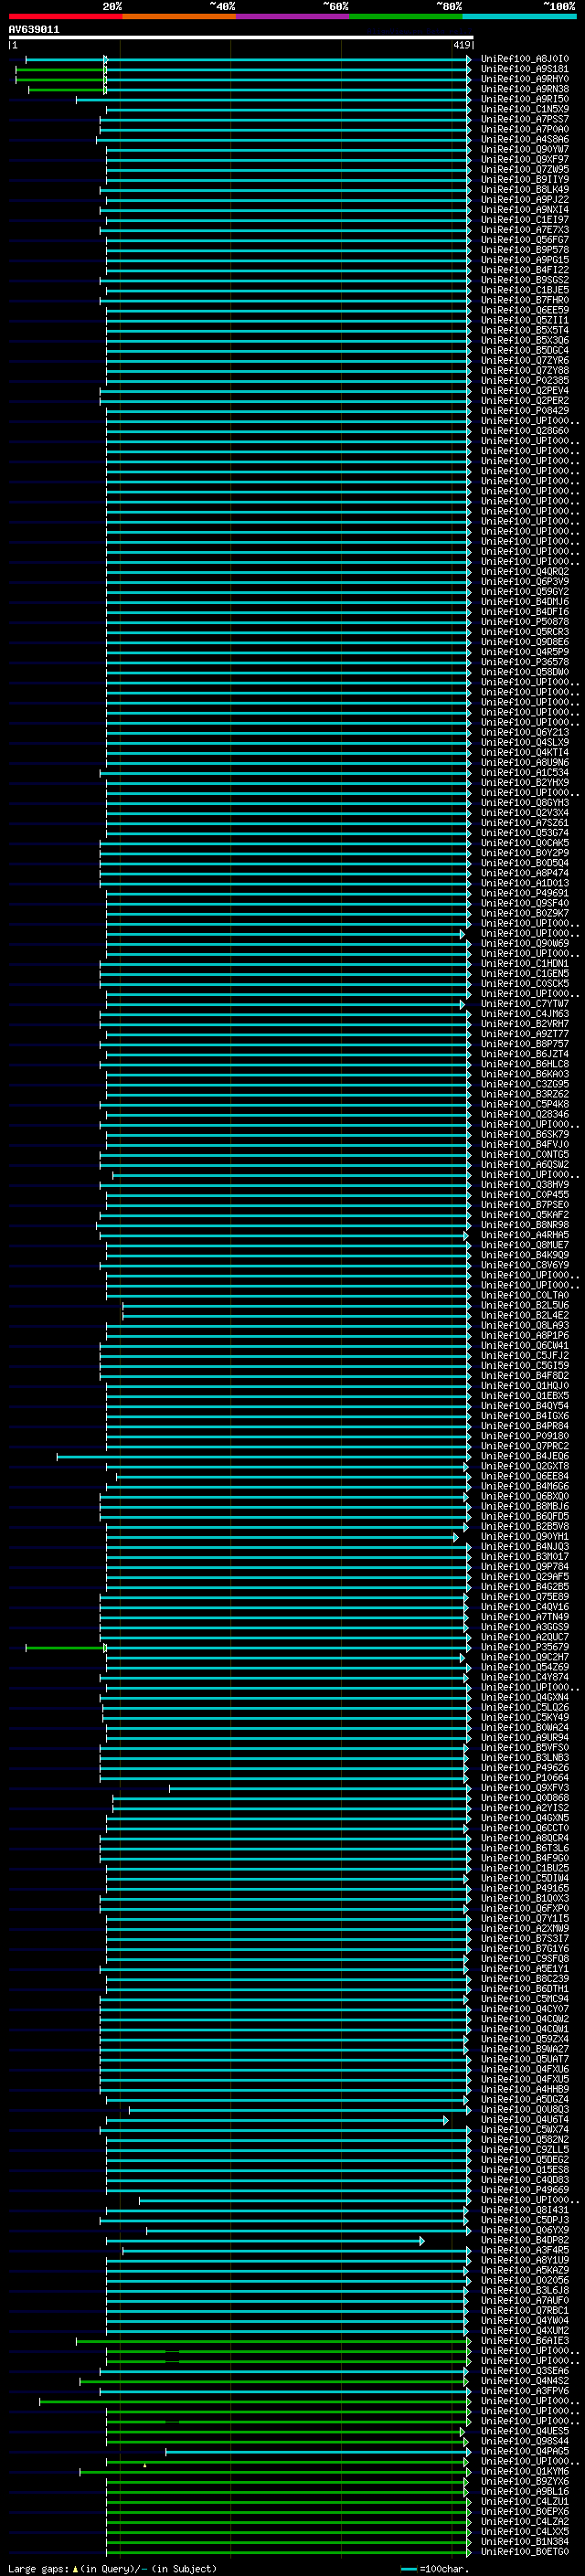Click the UniRef100_C4Y874 label

(525, 1677)
